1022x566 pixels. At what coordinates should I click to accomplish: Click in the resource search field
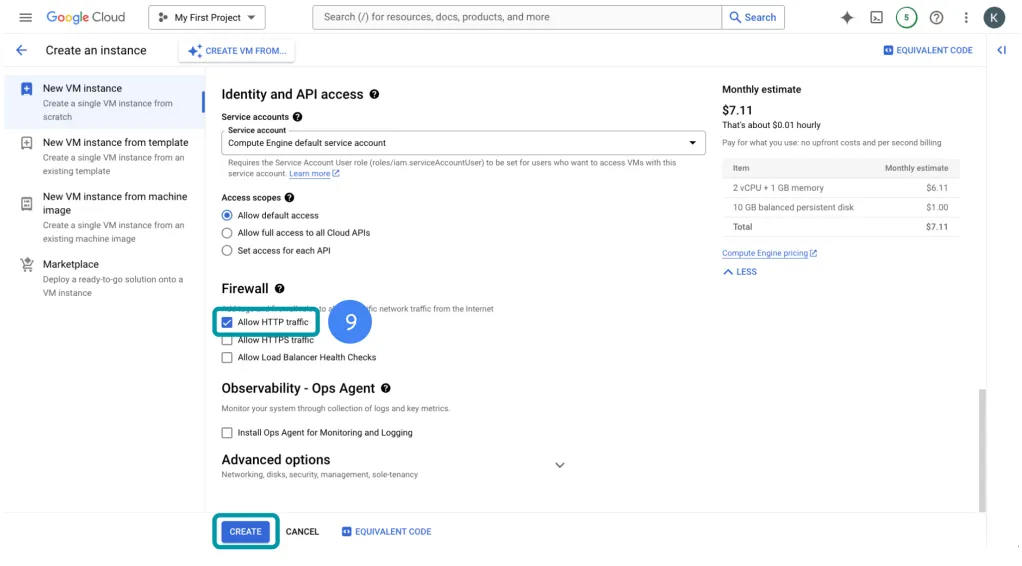pos(516,17)
